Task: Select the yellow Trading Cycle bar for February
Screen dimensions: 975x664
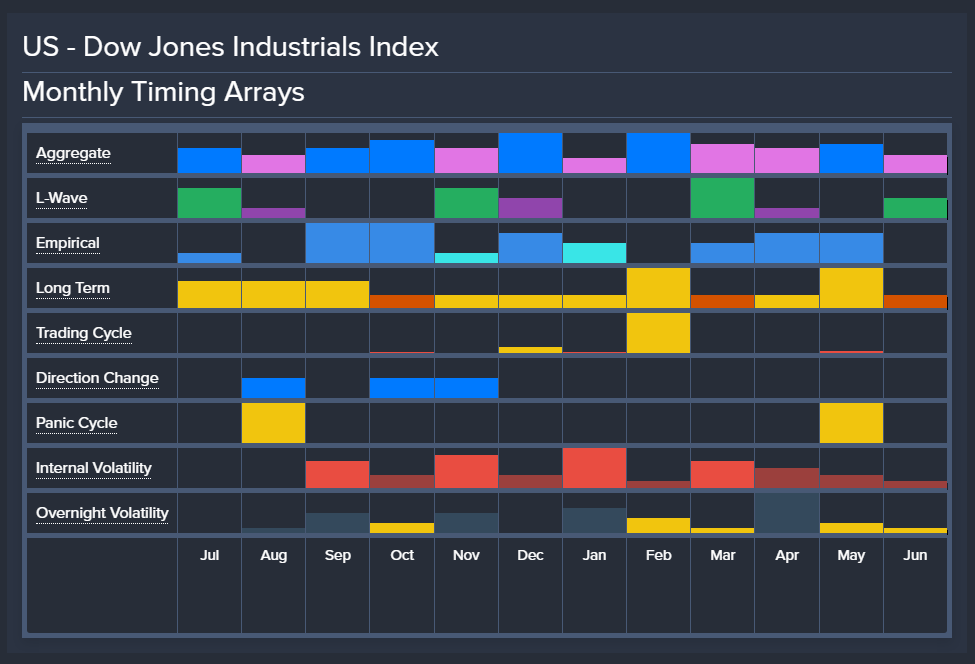Action: click(658, 333)
